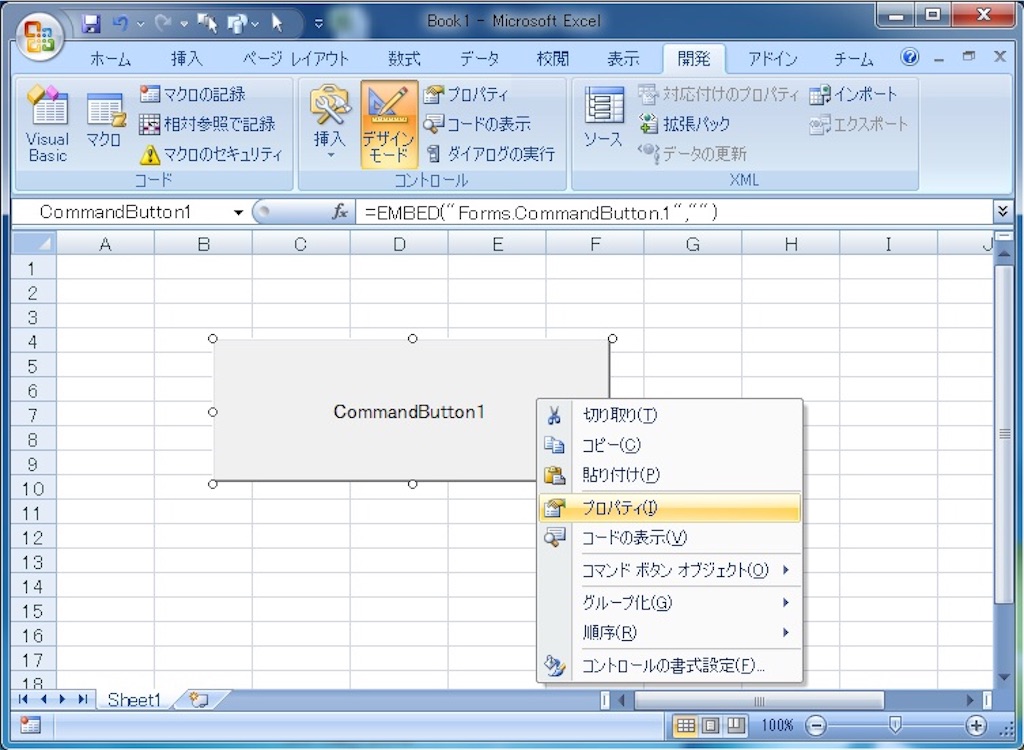Choose コピー(C) from the context menu
Viewport: 1024px width, 750px height.
coord(670,446)
